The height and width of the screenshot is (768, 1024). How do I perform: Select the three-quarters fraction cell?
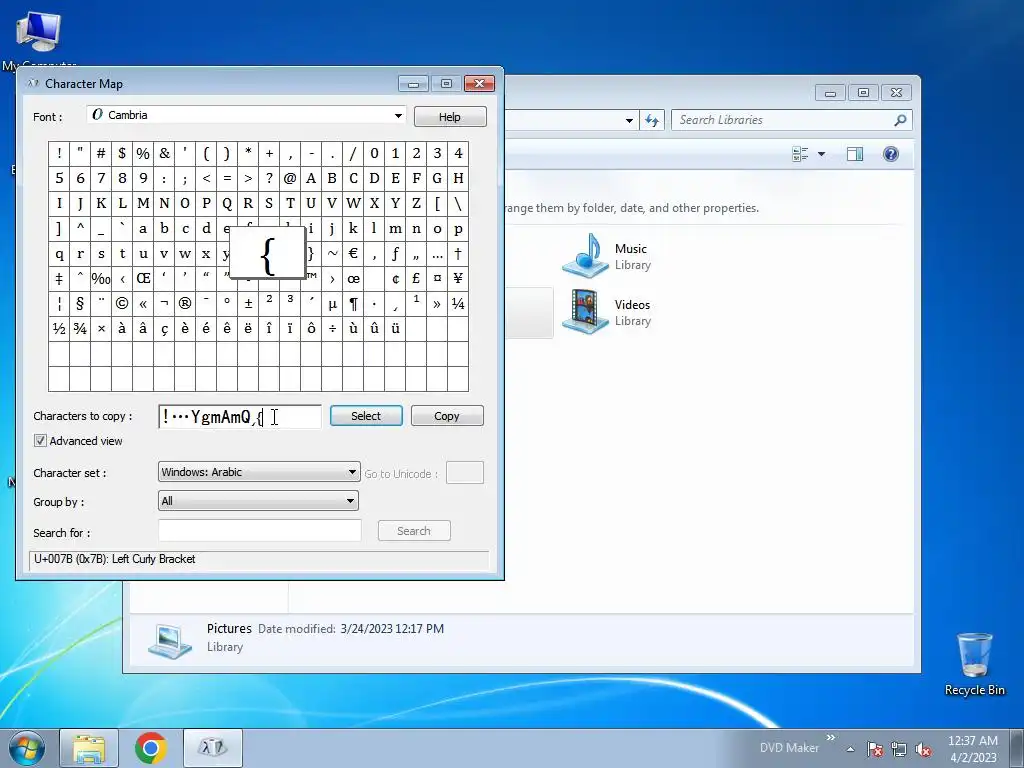80,328
